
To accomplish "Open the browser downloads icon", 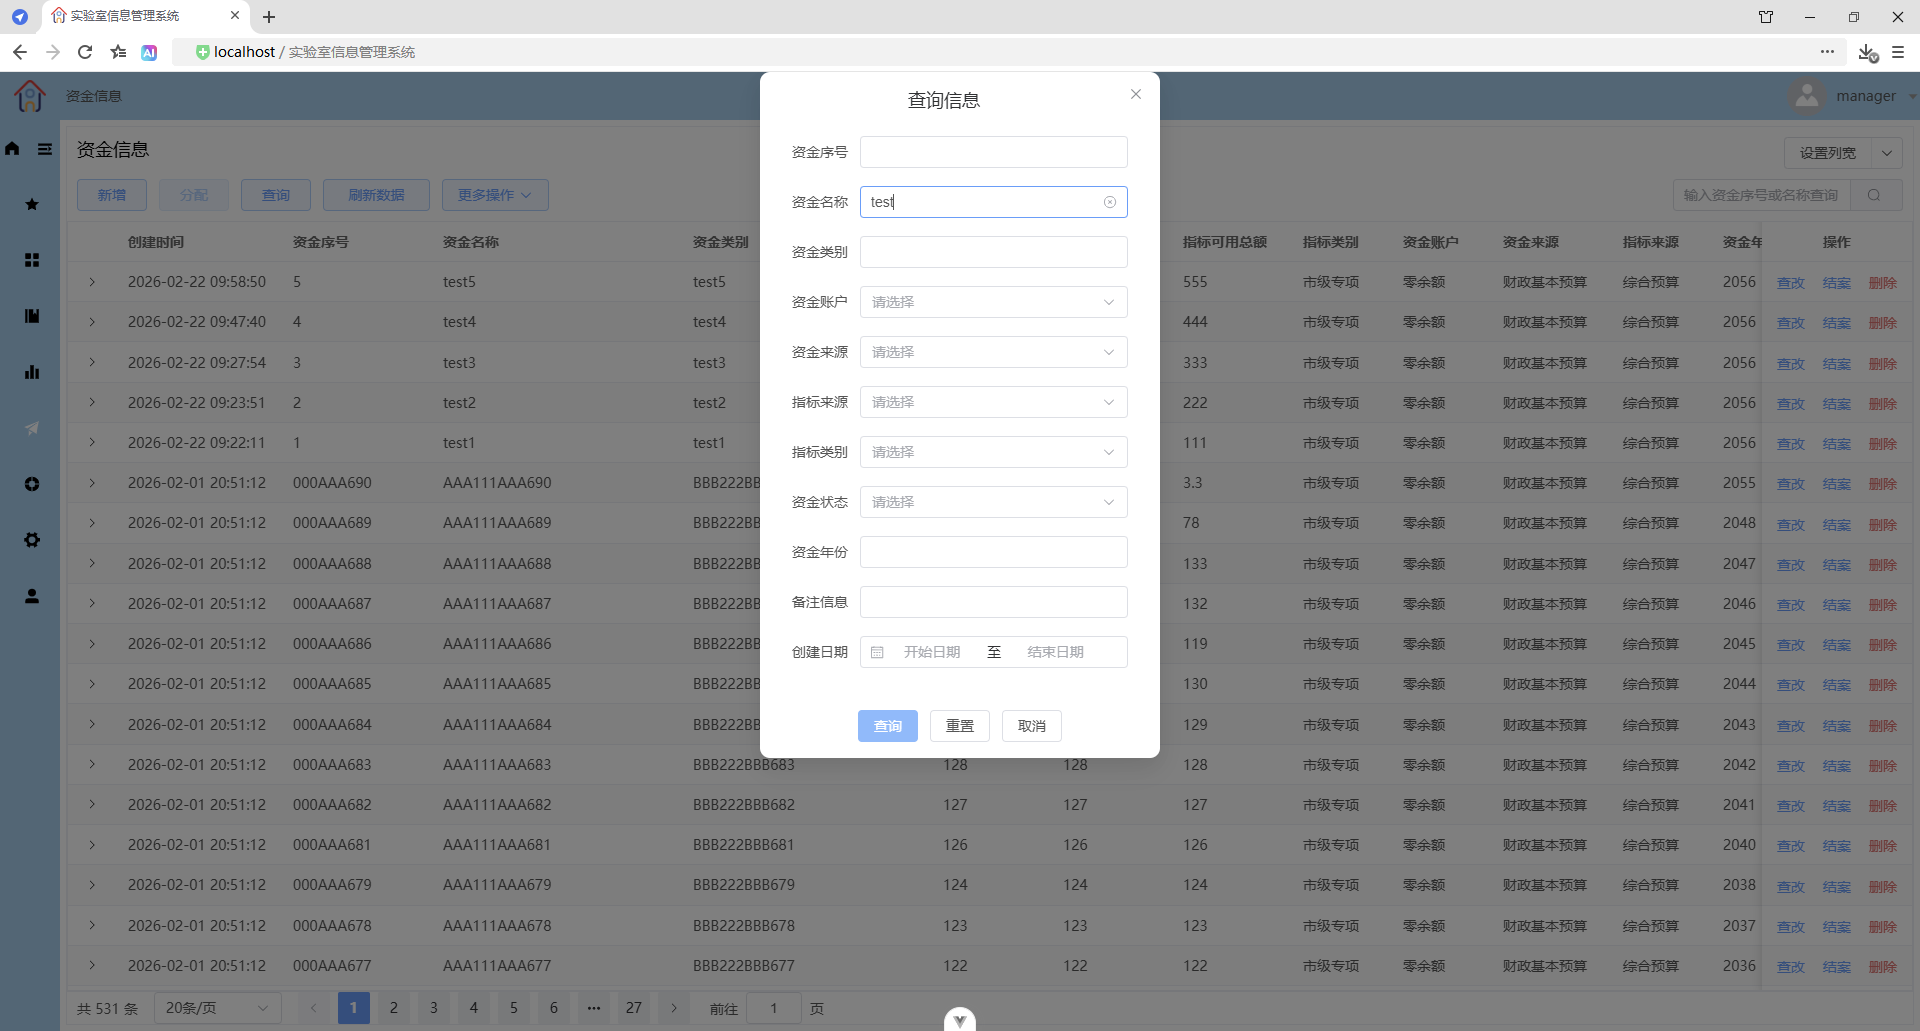I will pos(1867,52).
